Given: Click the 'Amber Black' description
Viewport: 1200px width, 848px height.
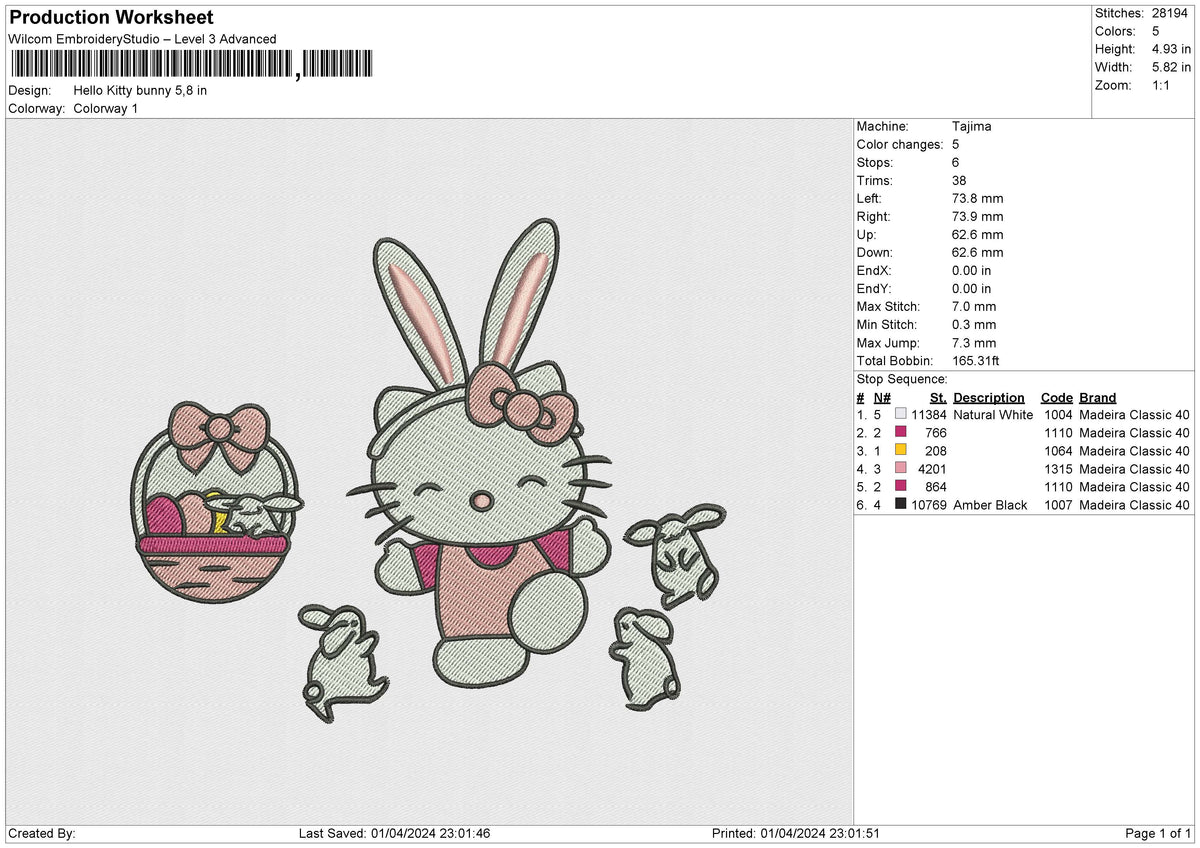Looking at the screenshot, I should pos(990,505).
